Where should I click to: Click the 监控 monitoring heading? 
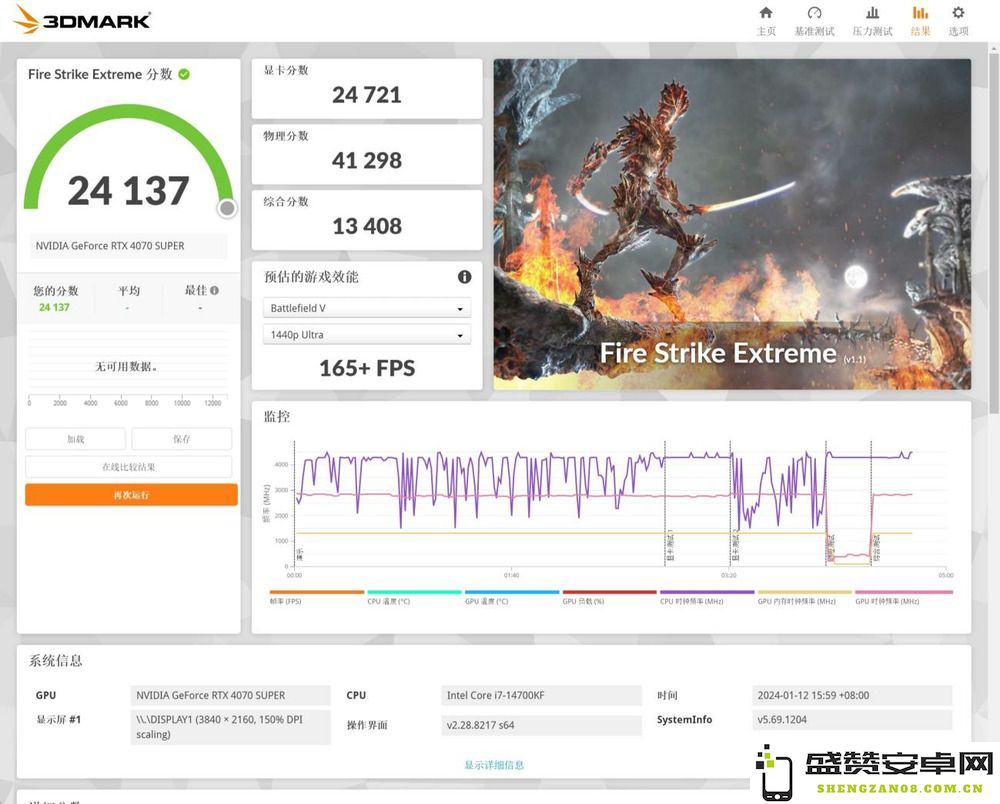[x=277, y=416]
